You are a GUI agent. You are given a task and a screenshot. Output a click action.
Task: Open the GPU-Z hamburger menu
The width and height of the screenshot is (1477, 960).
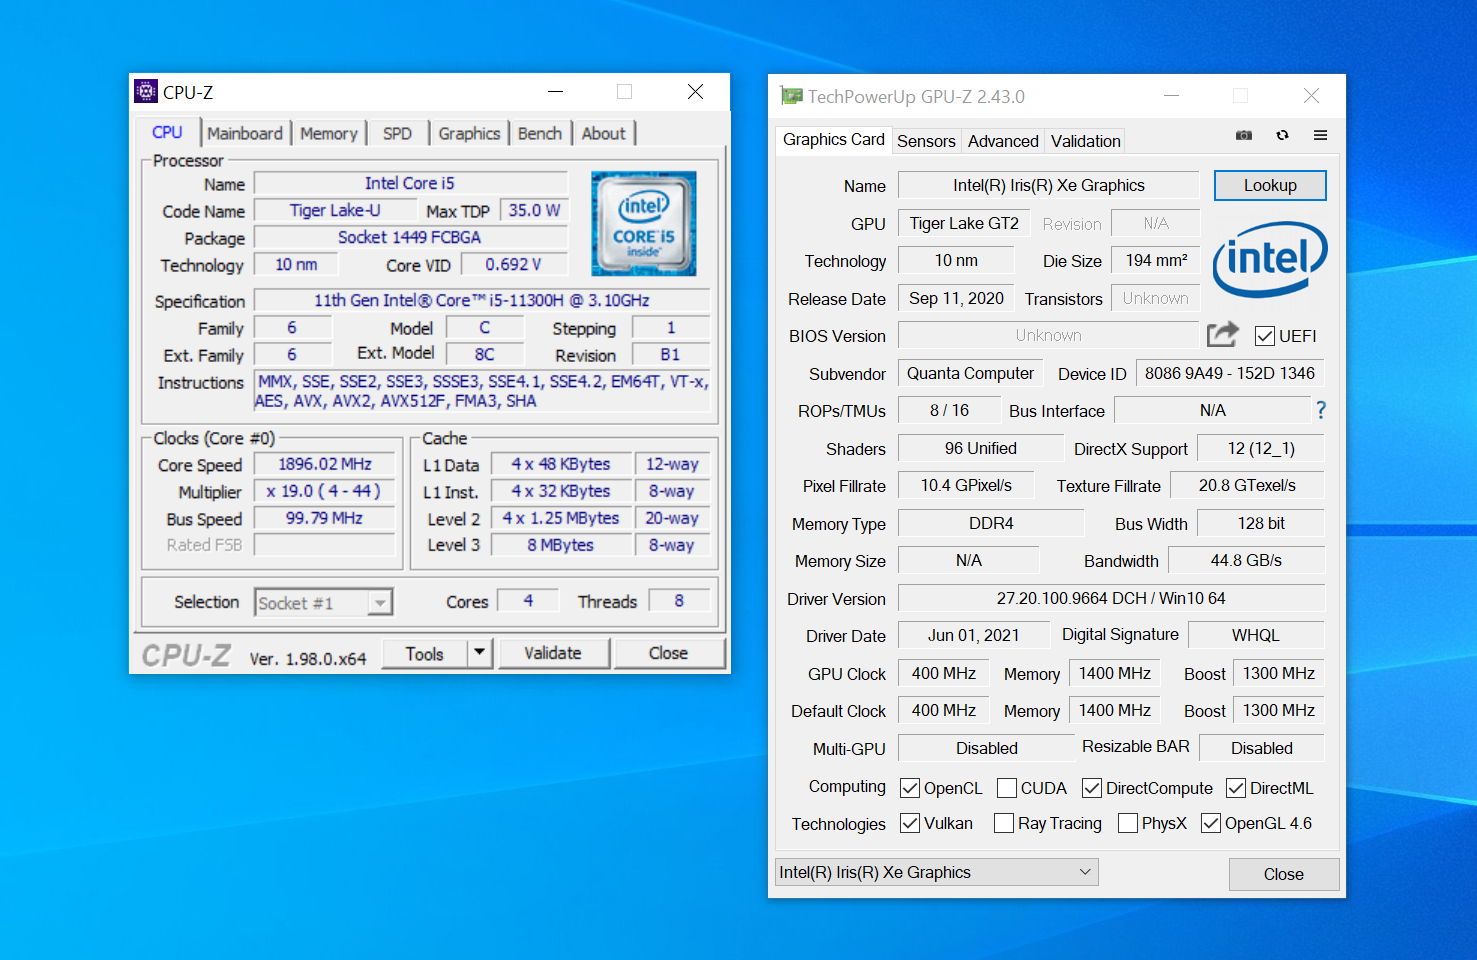(1320, 135)
